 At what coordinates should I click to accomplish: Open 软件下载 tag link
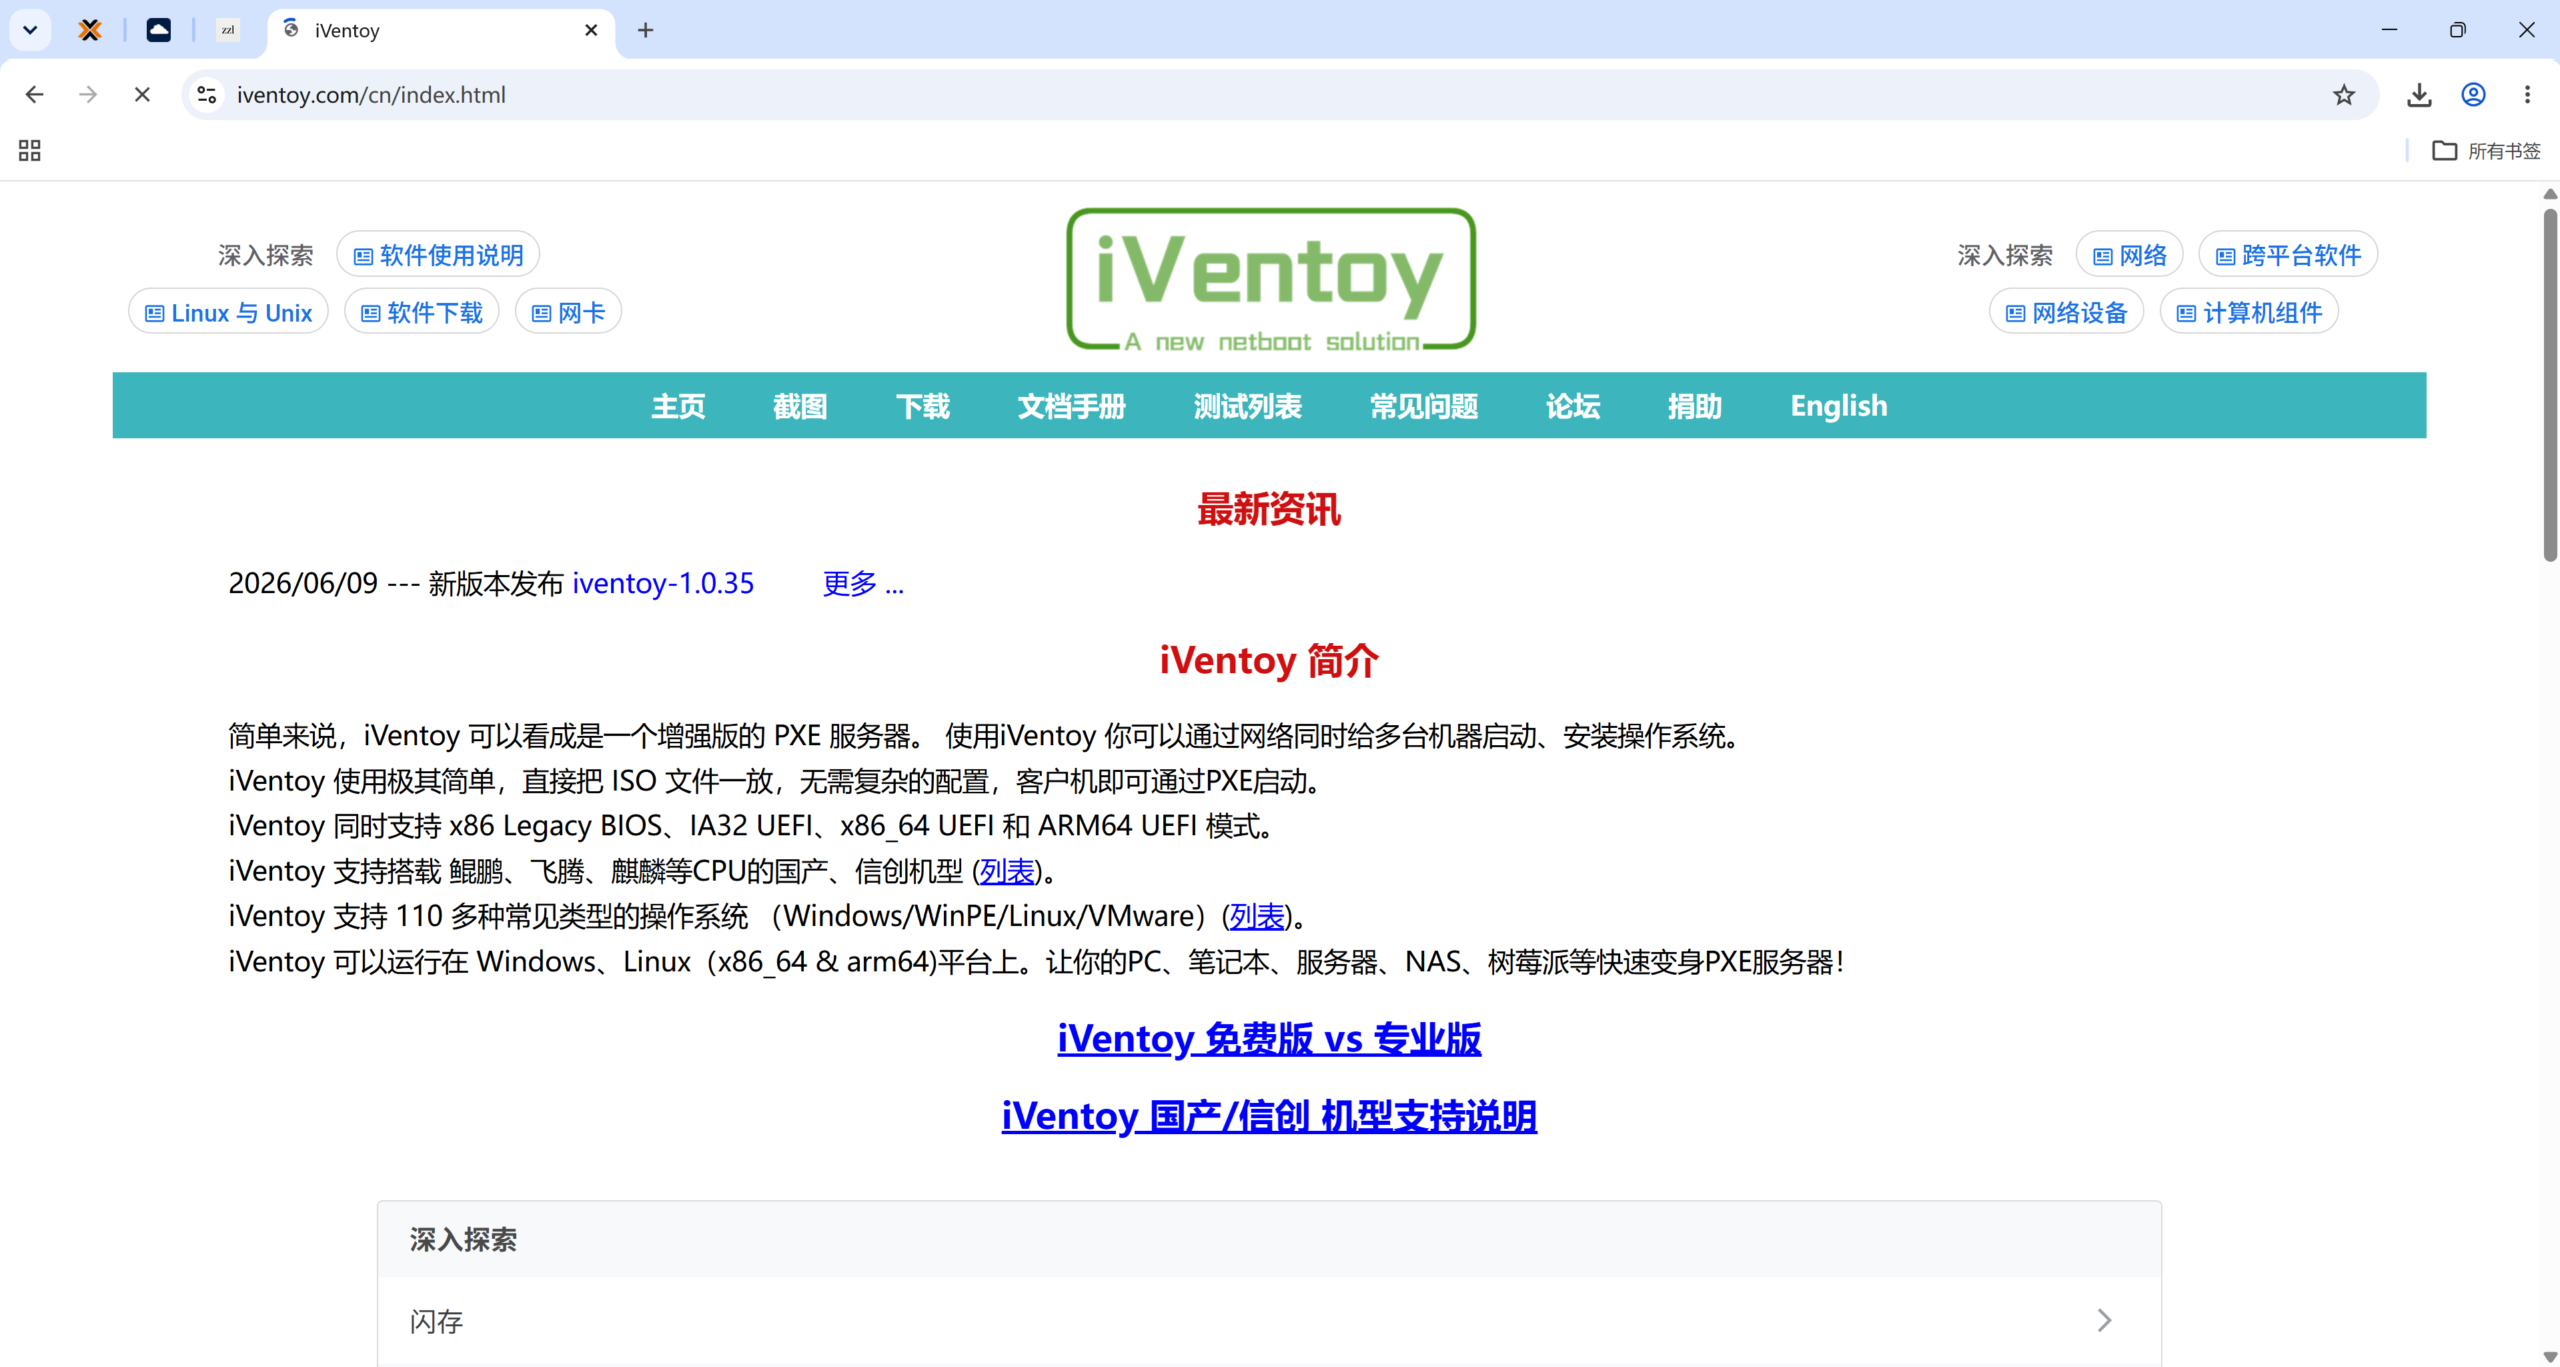[421, 312]
